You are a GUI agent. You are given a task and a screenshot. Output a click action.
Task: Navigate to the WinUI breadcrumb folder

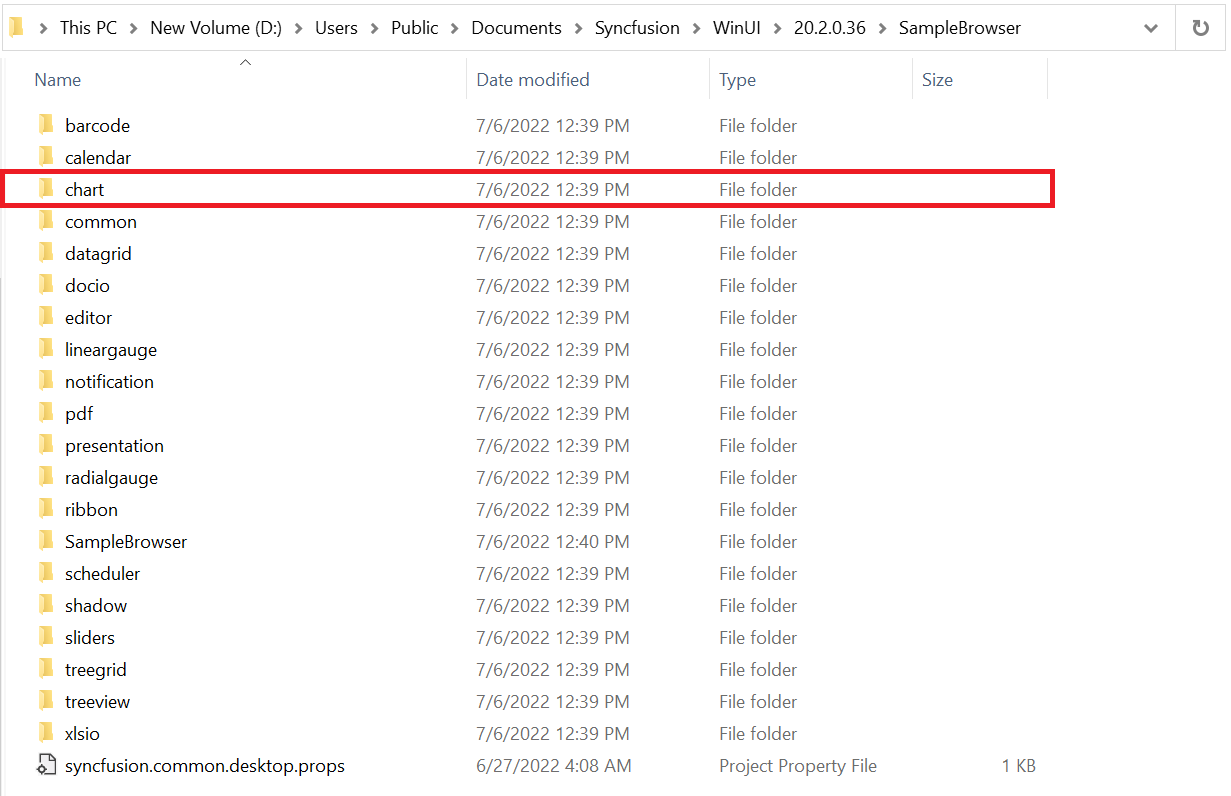pyautogui.click(x=737, y=28)
